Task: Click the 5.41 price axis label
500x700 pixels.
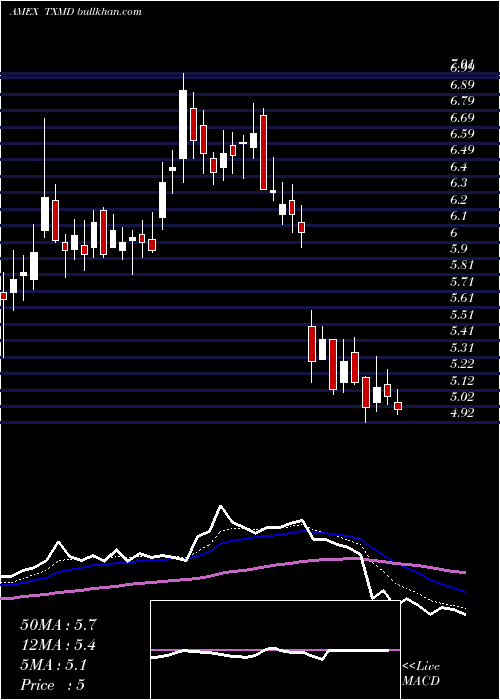Action: (462, 331)
